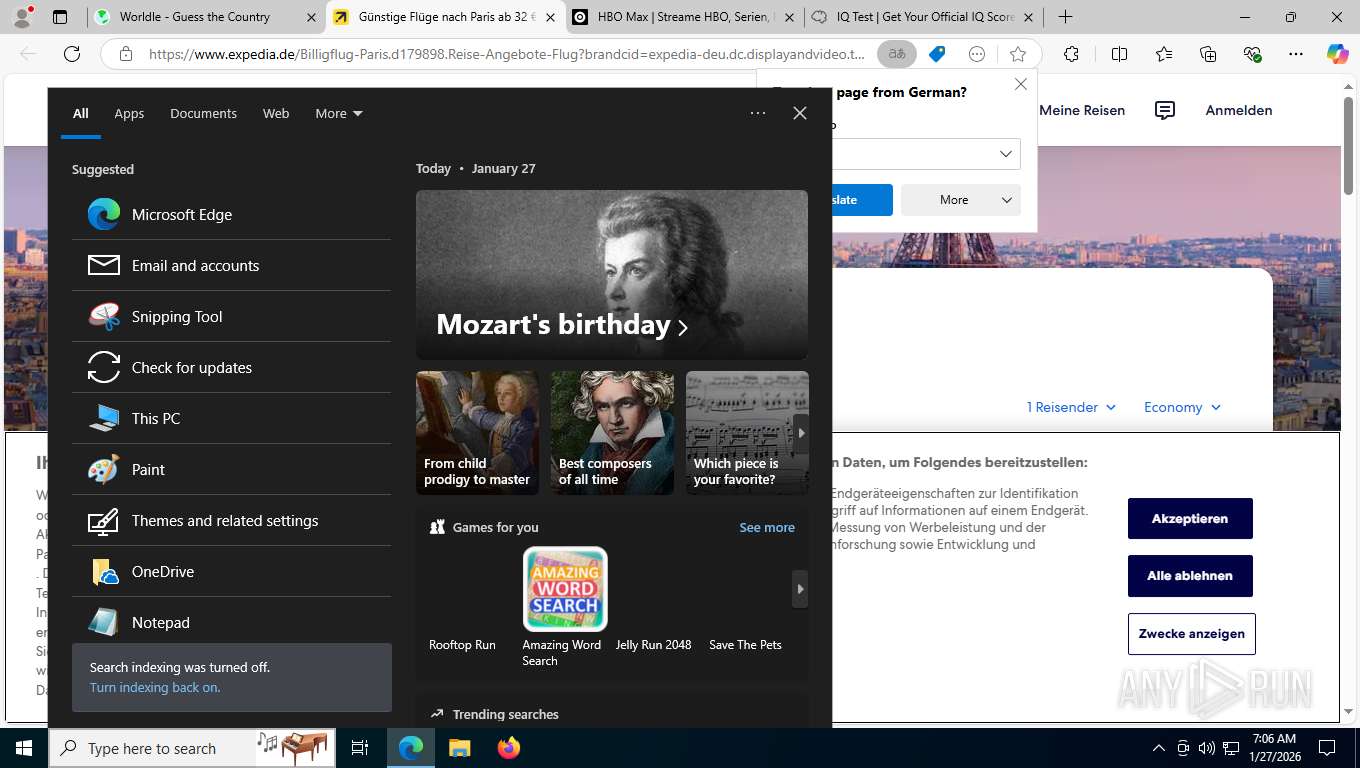Screen dimensions: 1360x768
Task: Open Mozart's birthday featured story
Action: (612, 275)
